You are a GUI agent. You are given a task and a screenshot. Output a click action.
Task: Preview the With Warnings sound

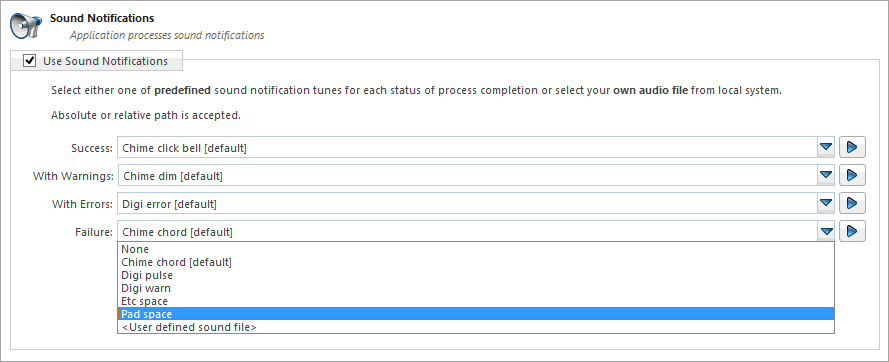pyautogui.click(x=852, y=175)
